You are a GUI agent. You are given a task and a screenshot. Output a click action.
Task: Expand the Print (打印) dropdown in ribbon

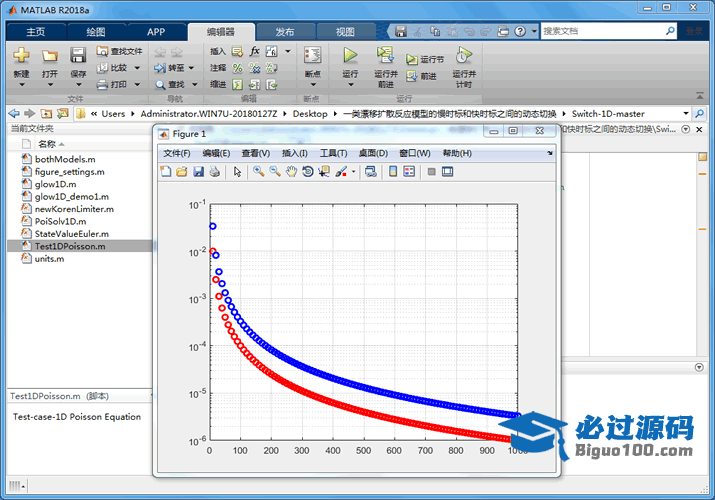(x=137, y=85)
